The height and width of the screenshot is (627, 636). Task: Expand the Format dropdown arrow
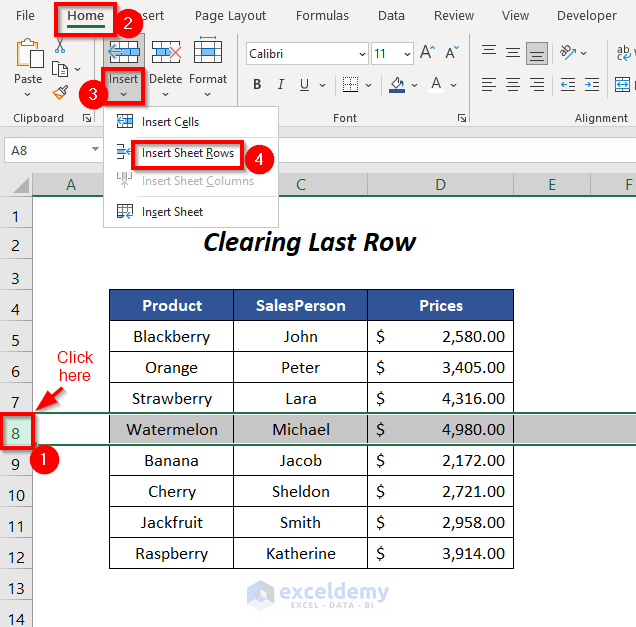[x=207, y=94]
